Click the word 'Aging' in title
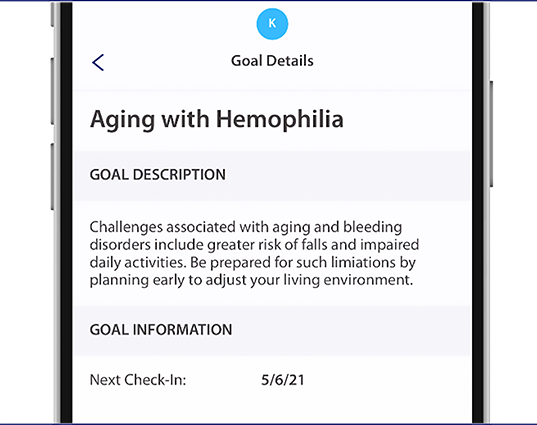The height and width of the screenshot is (425, 537). (x=122, y=120)
